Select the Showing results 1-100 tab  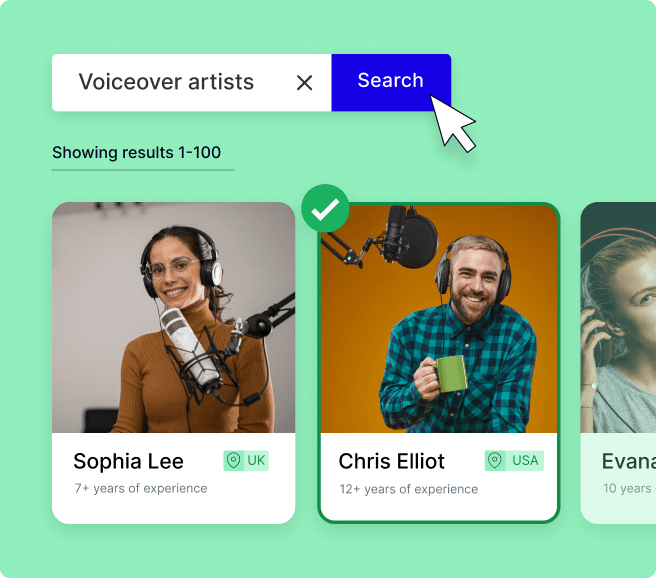[x=136, y=153]
